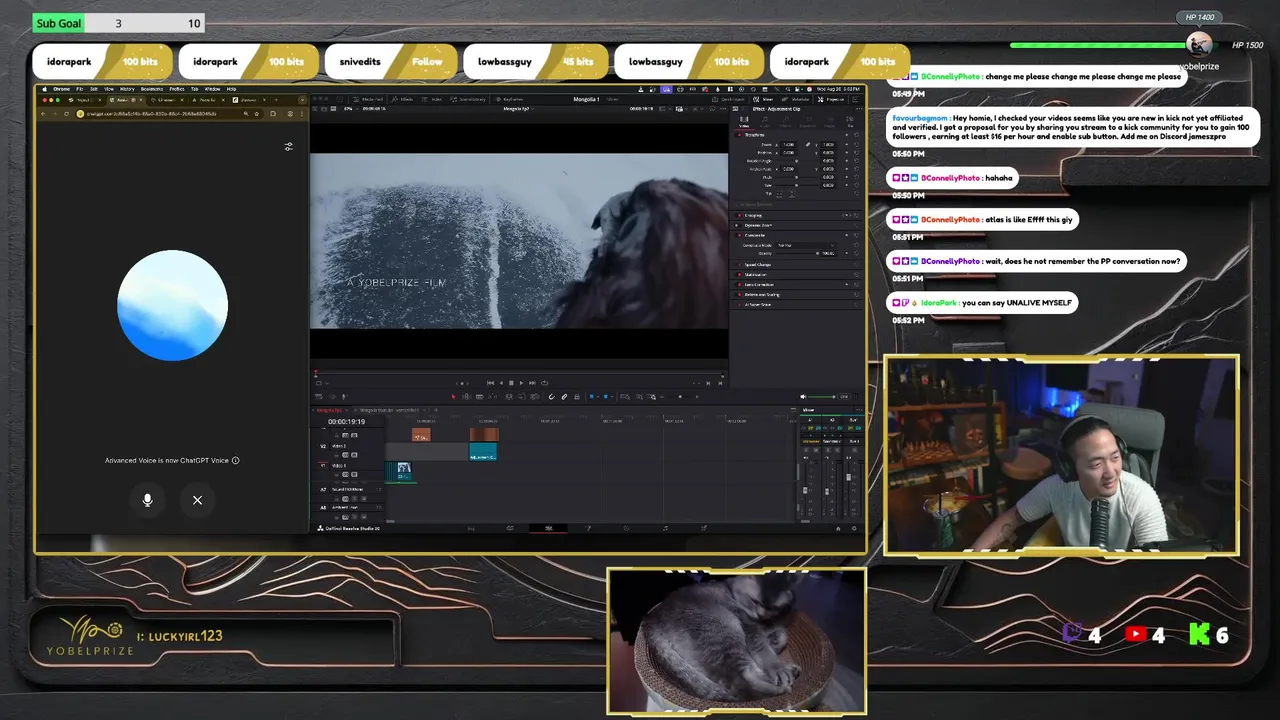Screen dimensions: 1280x720
Task: Toggle the Cropping section enable switch
Action: coord(739,215)
